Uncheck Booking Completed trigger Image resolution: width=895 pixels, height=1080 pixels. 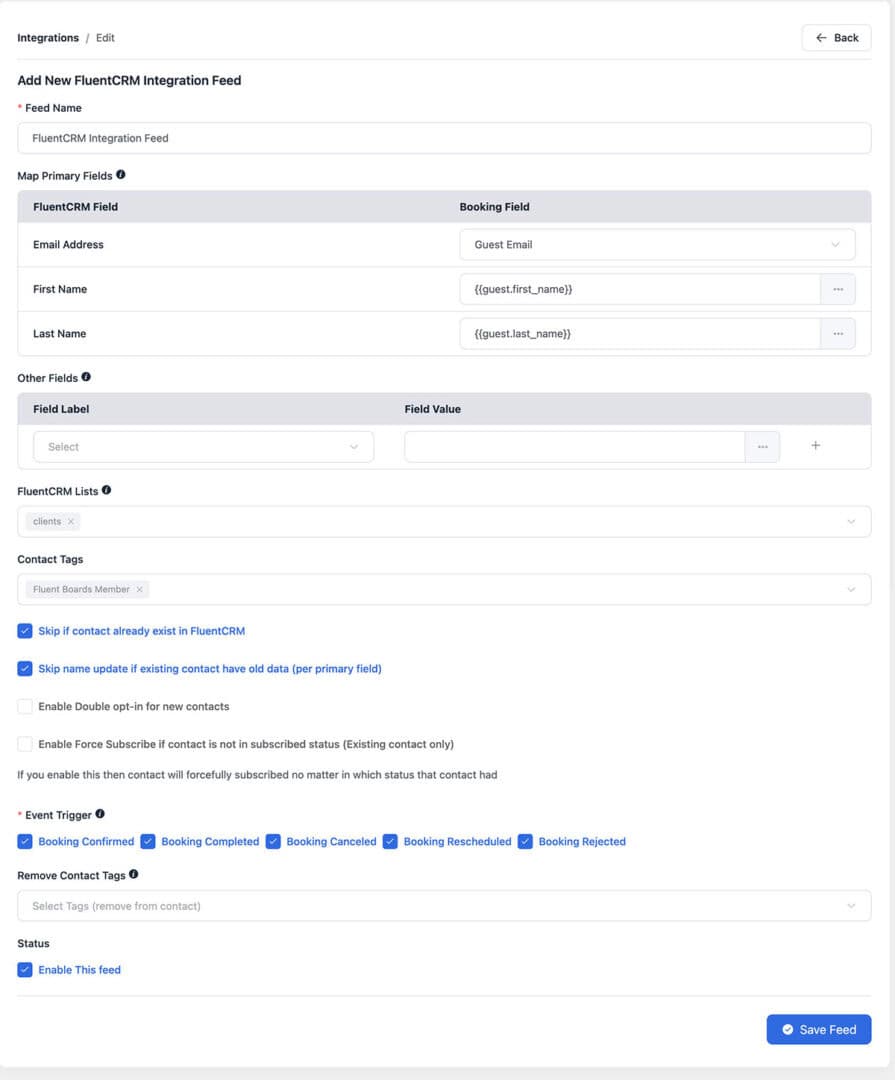click(x=147, y=842)
